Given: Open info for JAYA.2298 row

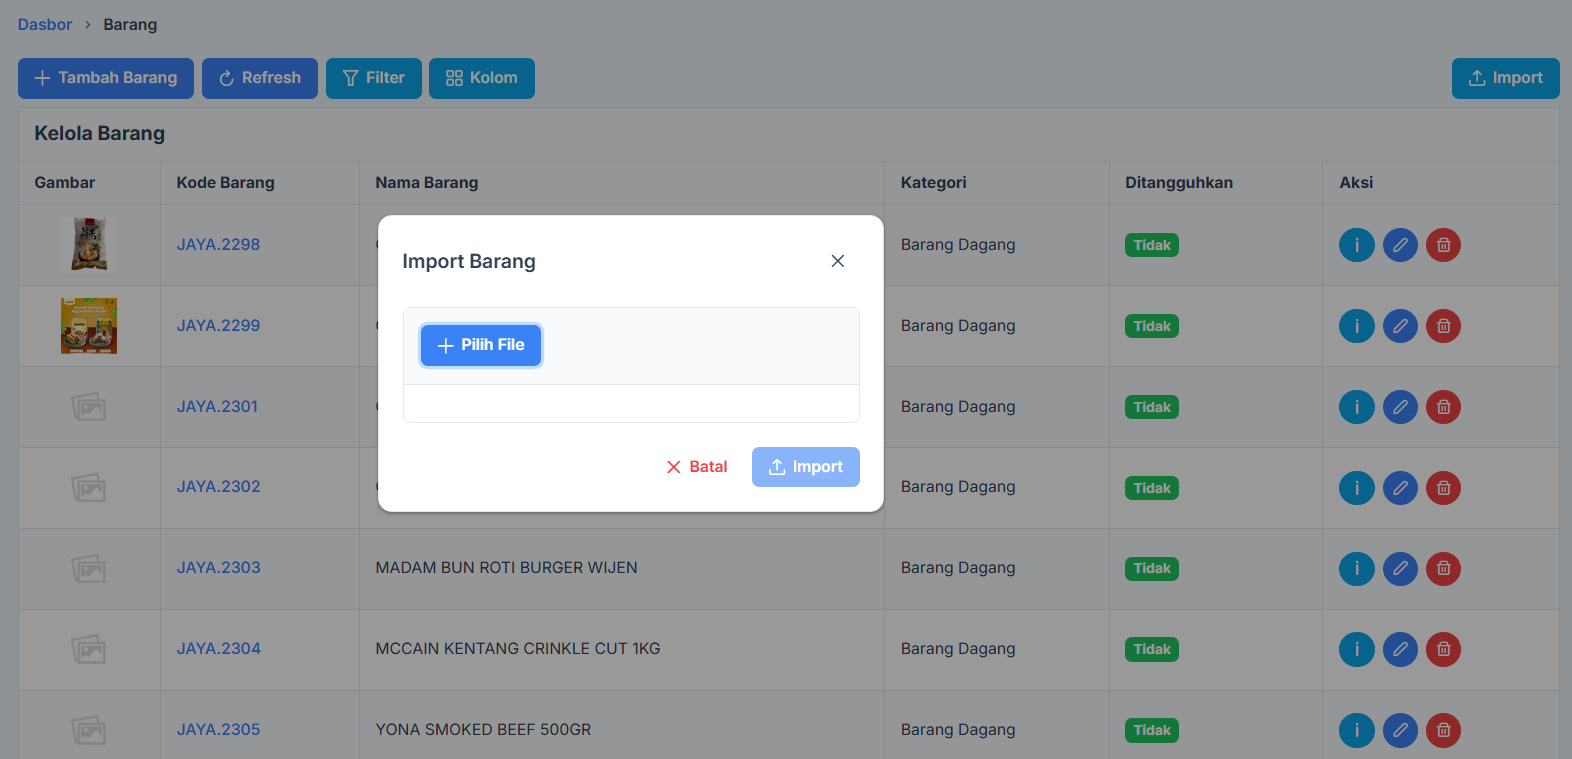Looking at the screenshot, I should click(x=1356, y=245).
